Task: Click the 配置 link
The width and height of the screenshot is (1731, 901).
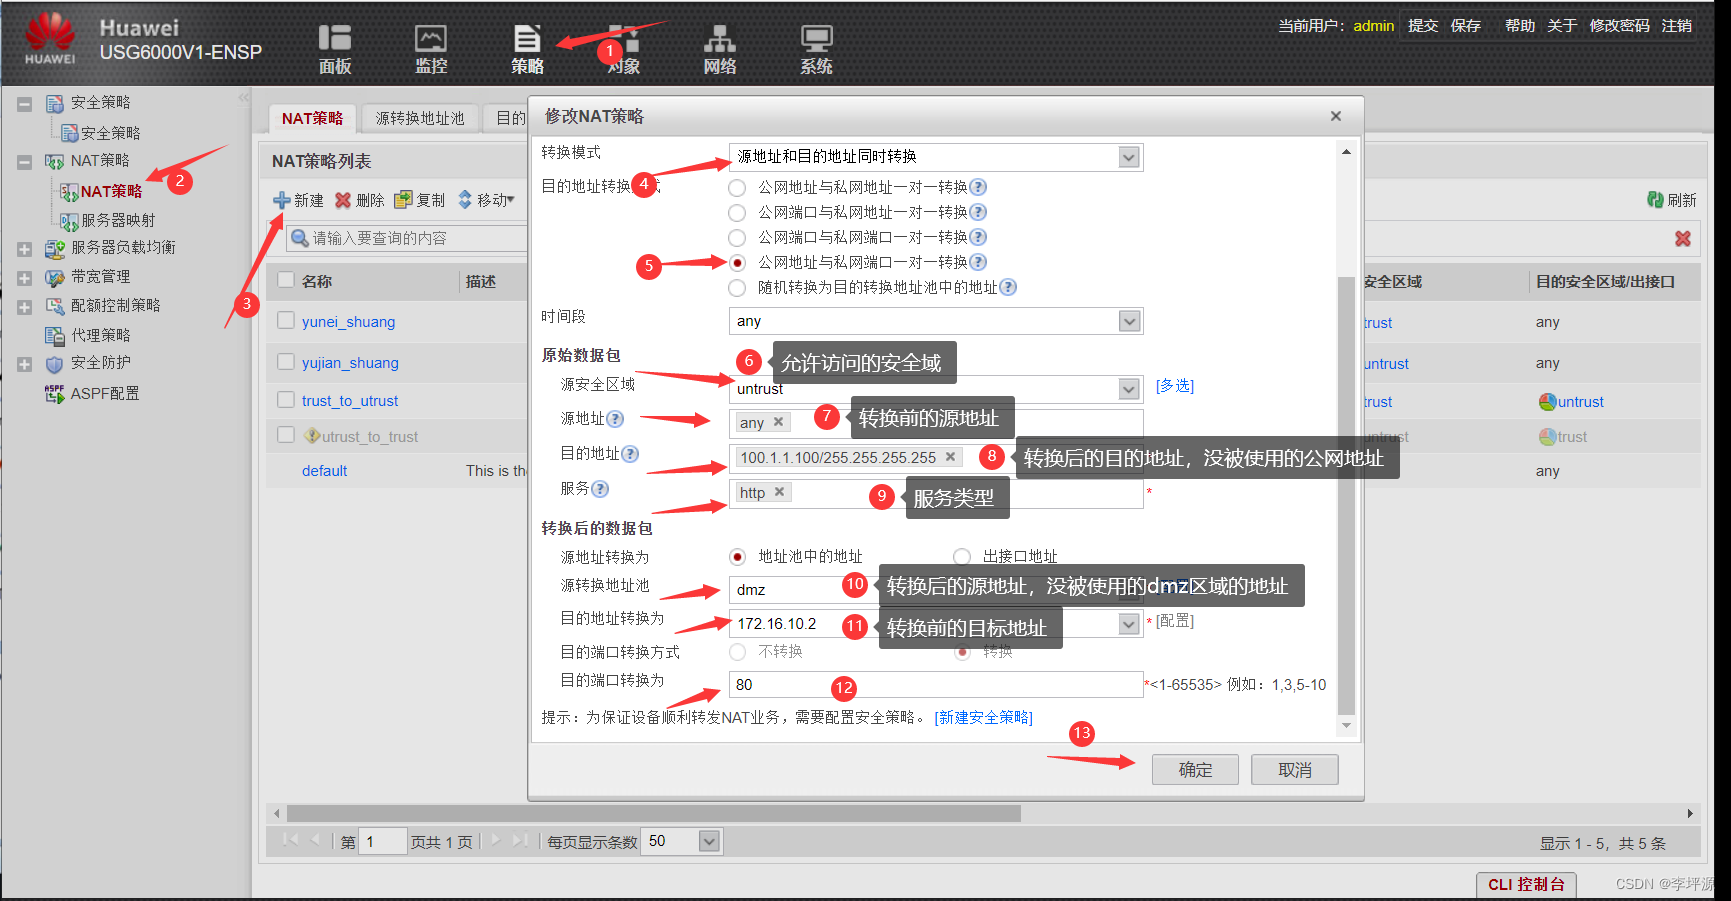Action: (1175, 621)
